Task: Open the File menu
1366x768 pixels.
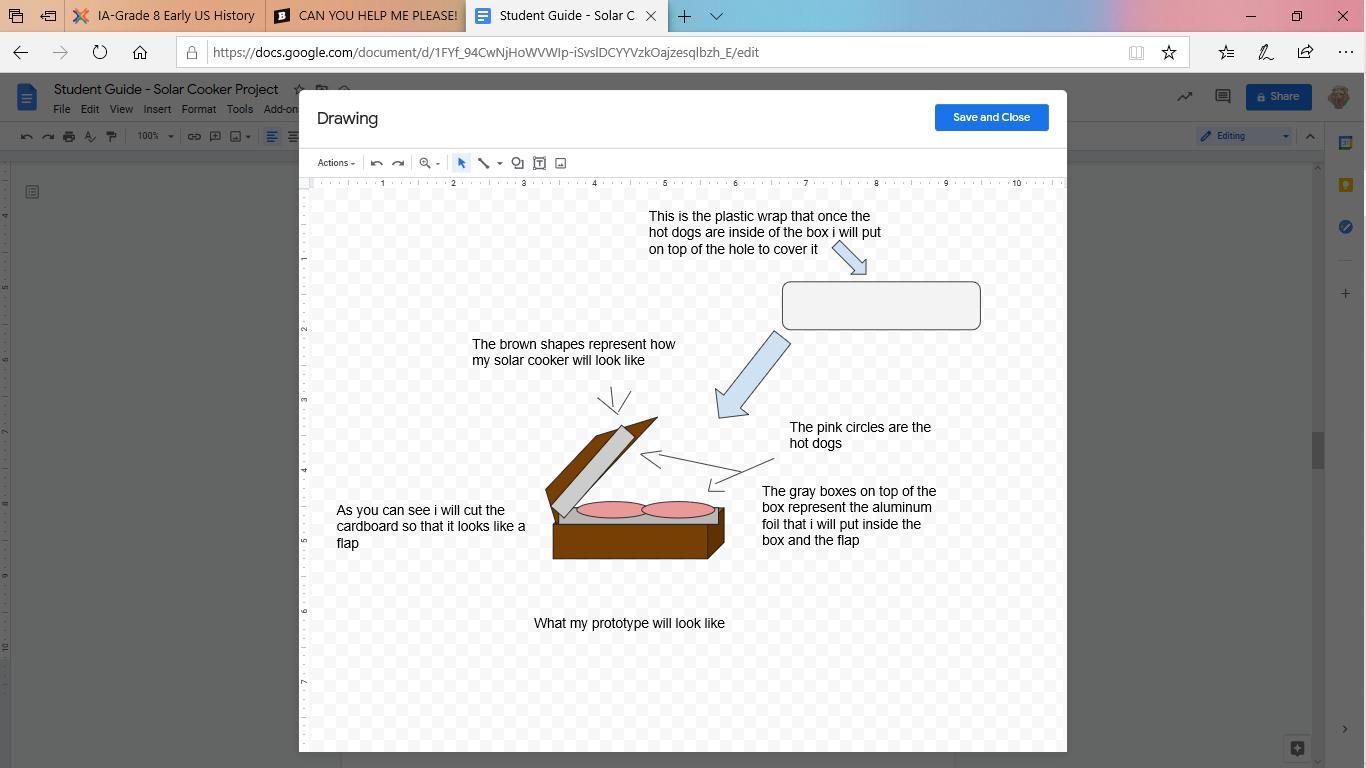Action: (61, 109)
